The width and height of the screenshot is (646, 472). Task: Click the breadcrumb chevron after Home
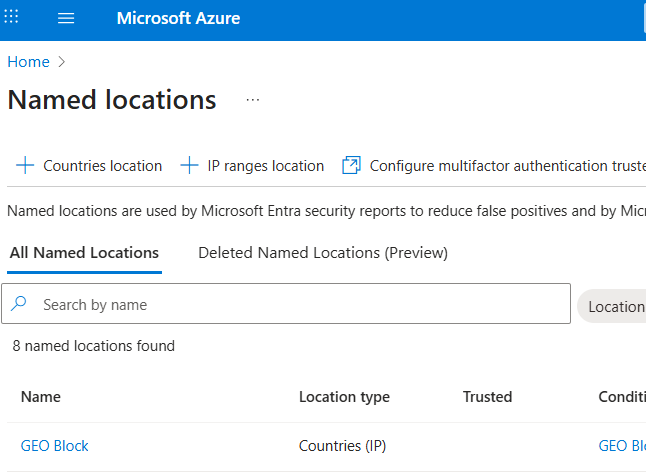(62, 62)
